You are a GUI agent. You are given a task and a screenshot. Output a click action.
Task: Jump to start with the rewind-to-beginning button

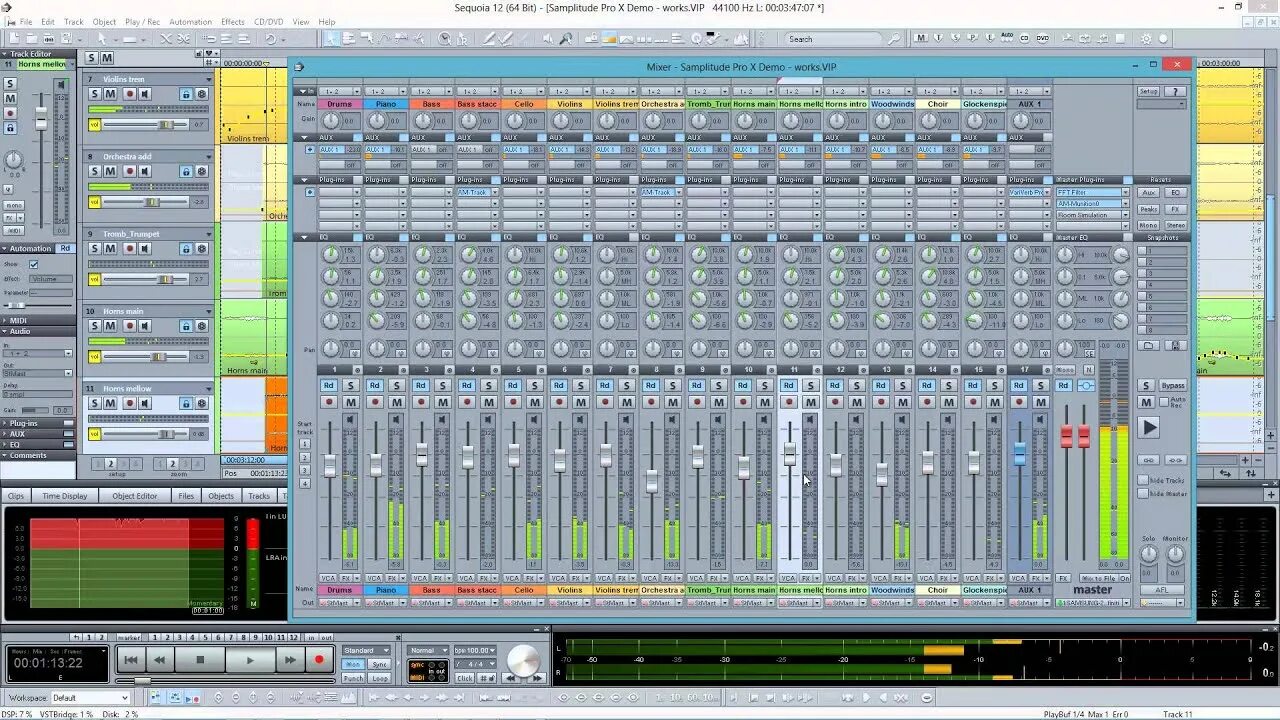point(131,660)
